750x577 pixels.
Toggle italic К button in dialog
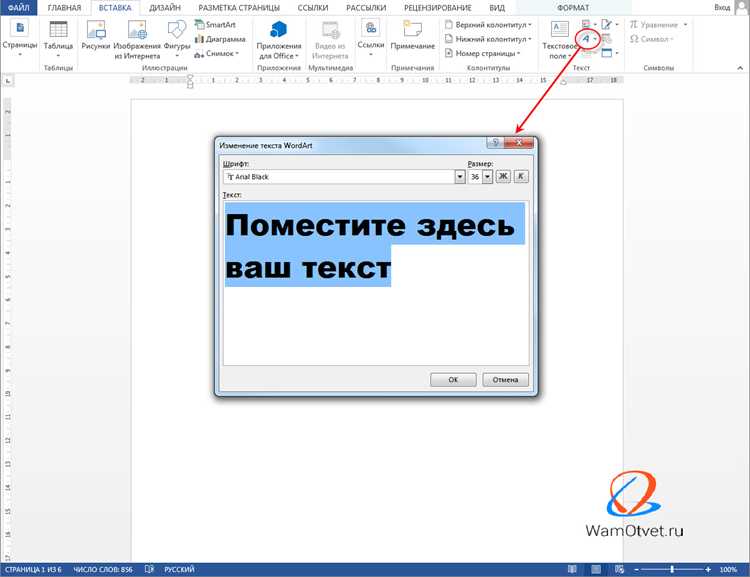coord(521,177)
